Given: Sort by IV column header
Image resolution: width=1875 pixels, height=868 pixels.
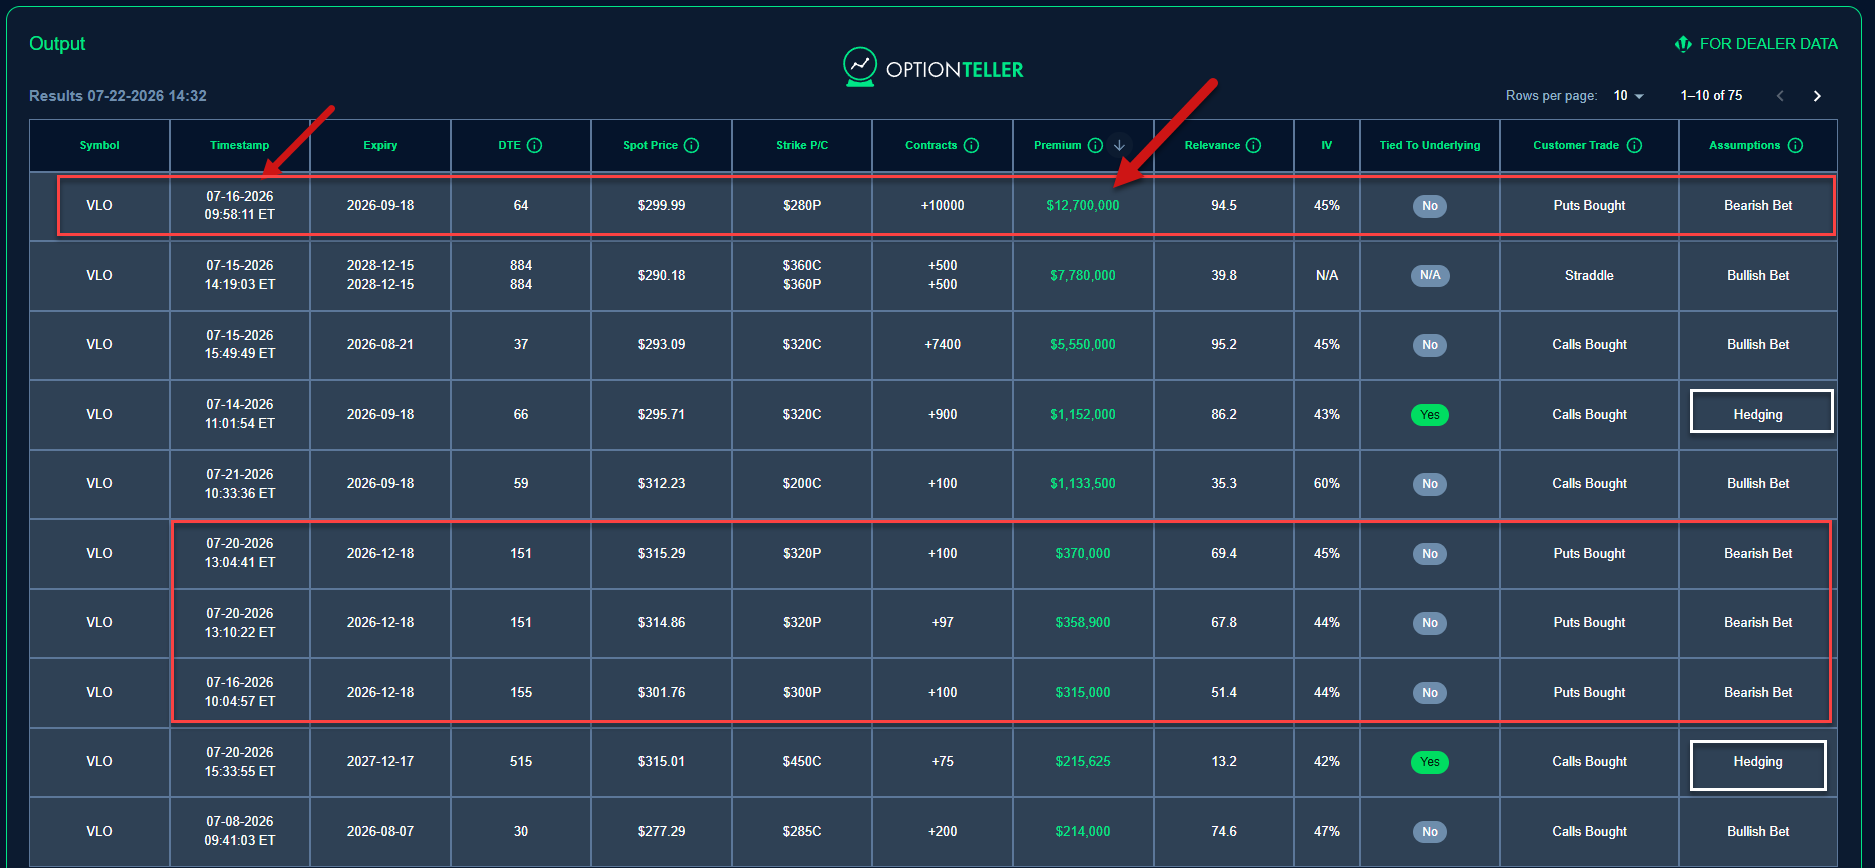Looking at the screenshot, I should (1327, 146).
